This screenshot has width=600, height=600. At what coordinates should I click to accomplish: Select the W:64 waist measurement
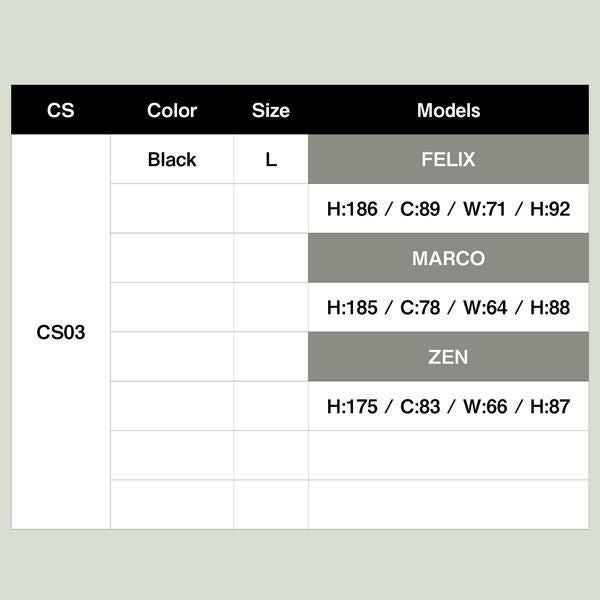pos(483,308)
